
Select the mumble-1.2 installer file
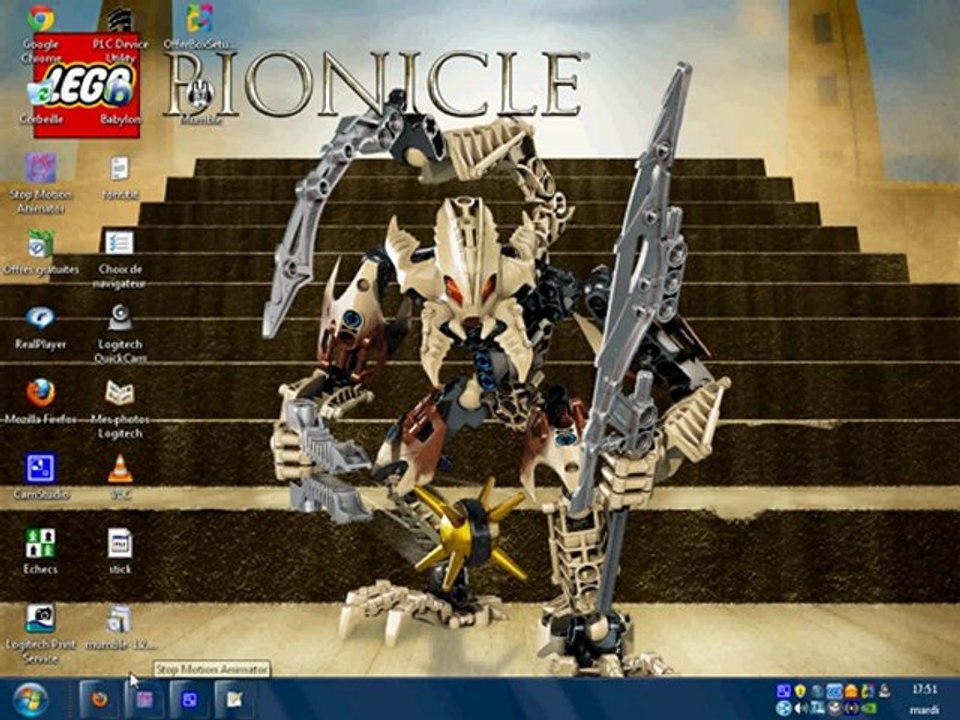[x=120, y=626]
